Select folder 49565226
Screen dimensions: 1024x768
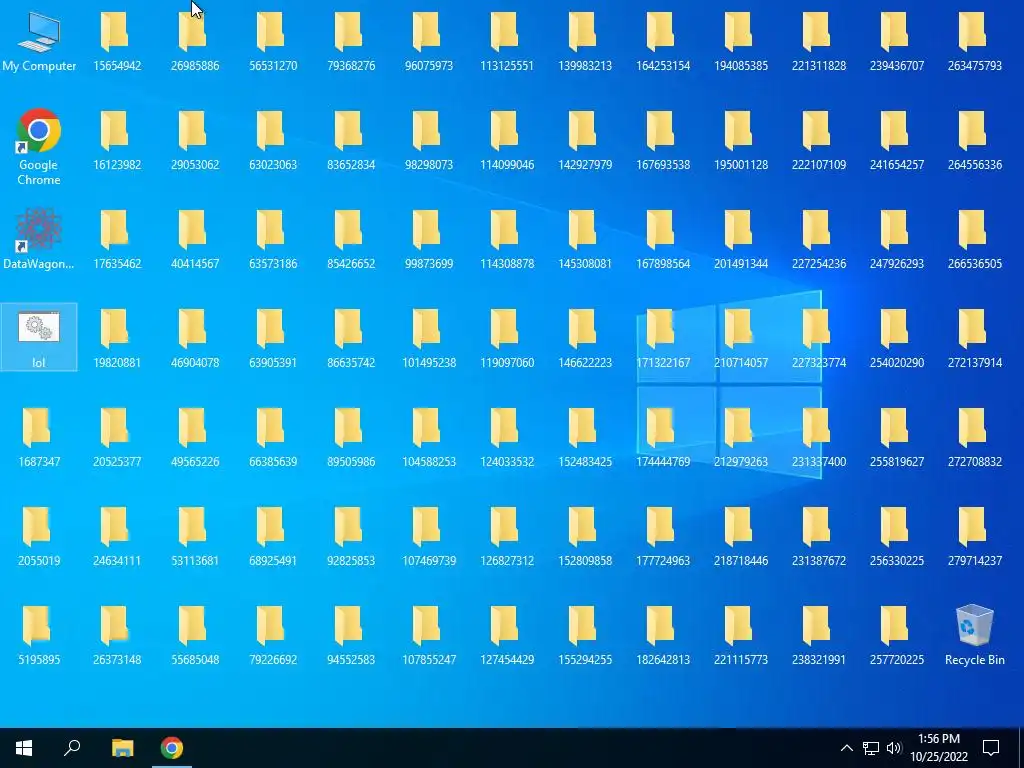pyautogui.click(x=195, y=436)
